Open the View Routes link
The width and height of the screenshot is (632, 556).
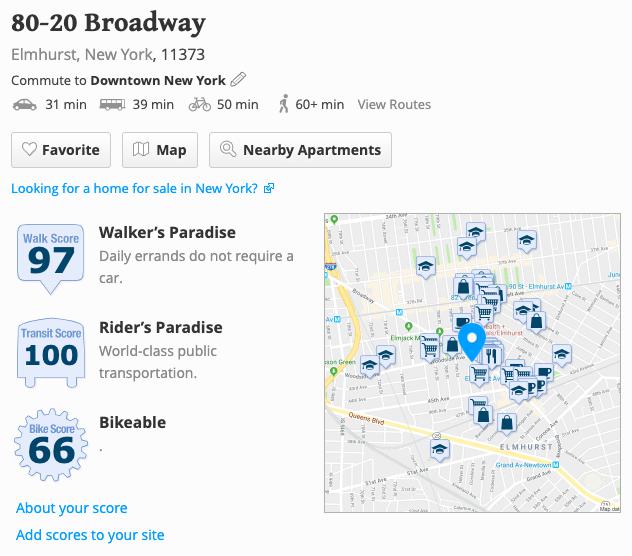(x=394, y=104)
